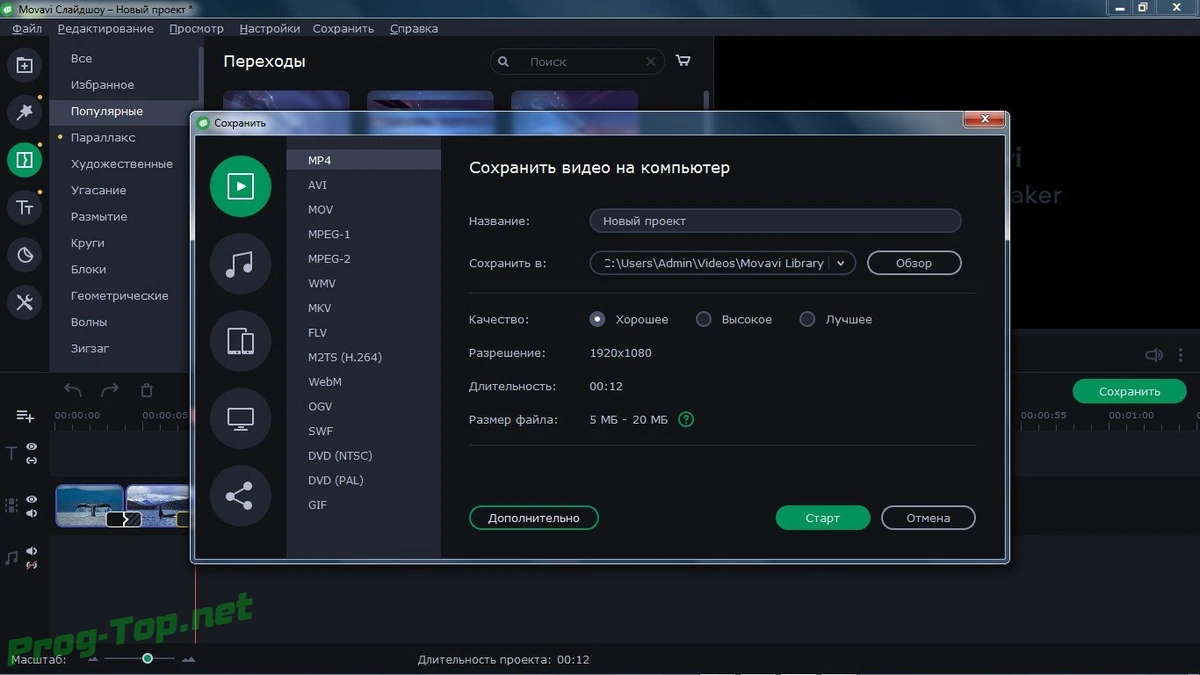Click the zoom in mountain icon

pos(188,659)
